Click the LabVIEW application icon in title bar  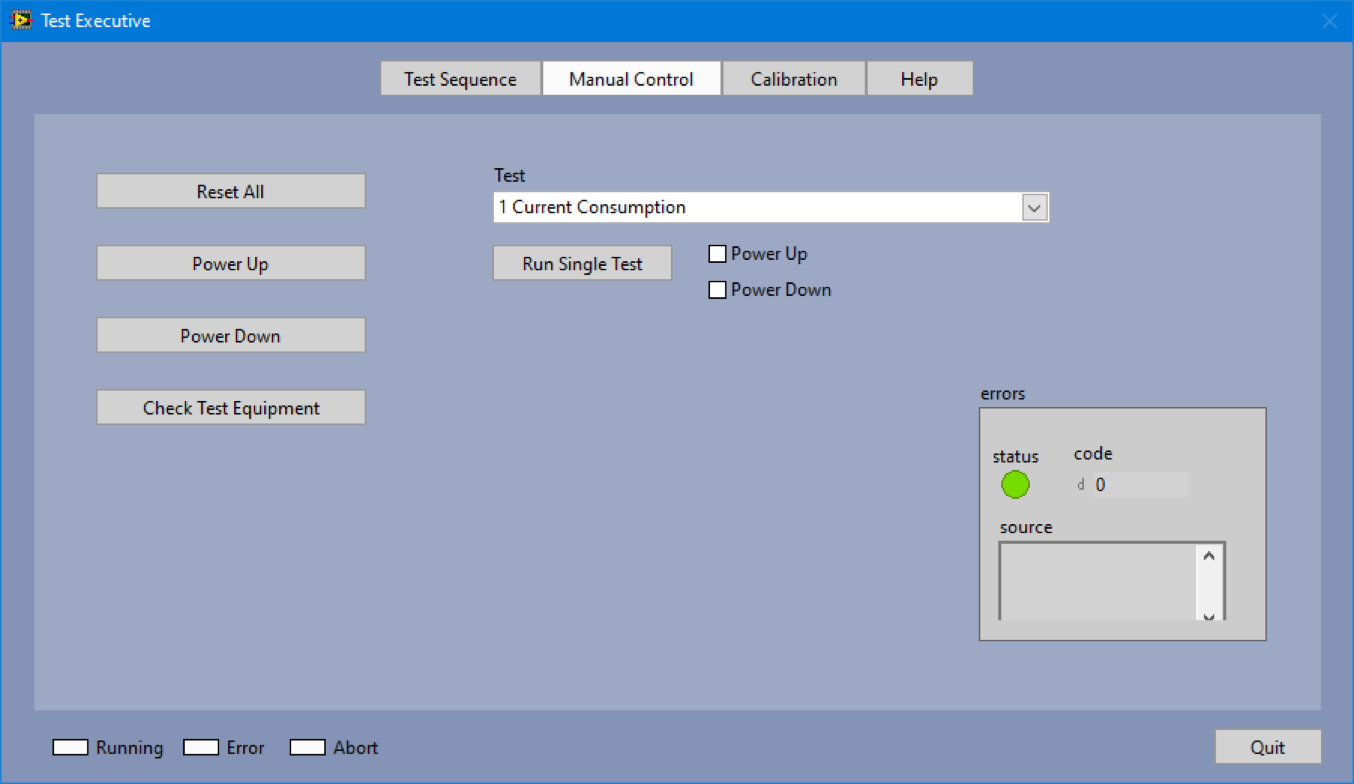pyautogui.click(x=20, y=20)
